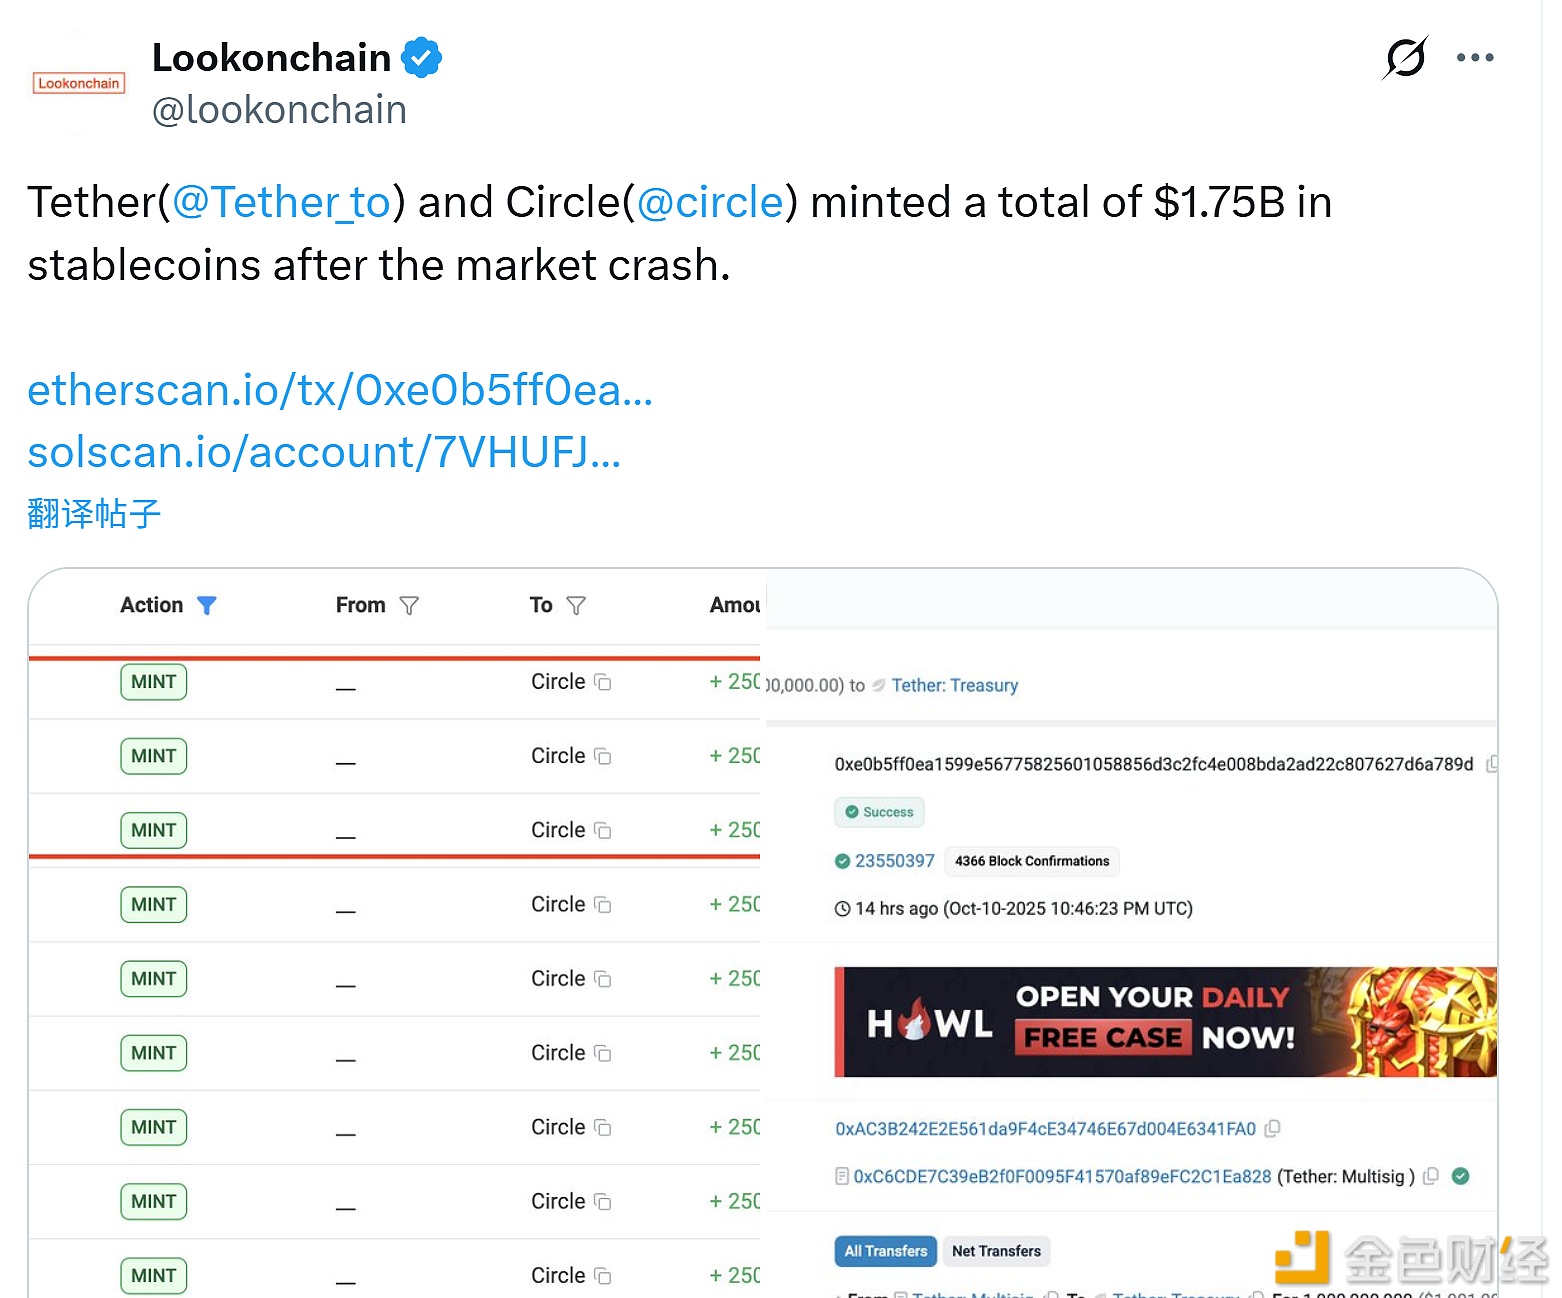
Task: Copy the Tether: Multisig address
Action: [1431, 1177]
